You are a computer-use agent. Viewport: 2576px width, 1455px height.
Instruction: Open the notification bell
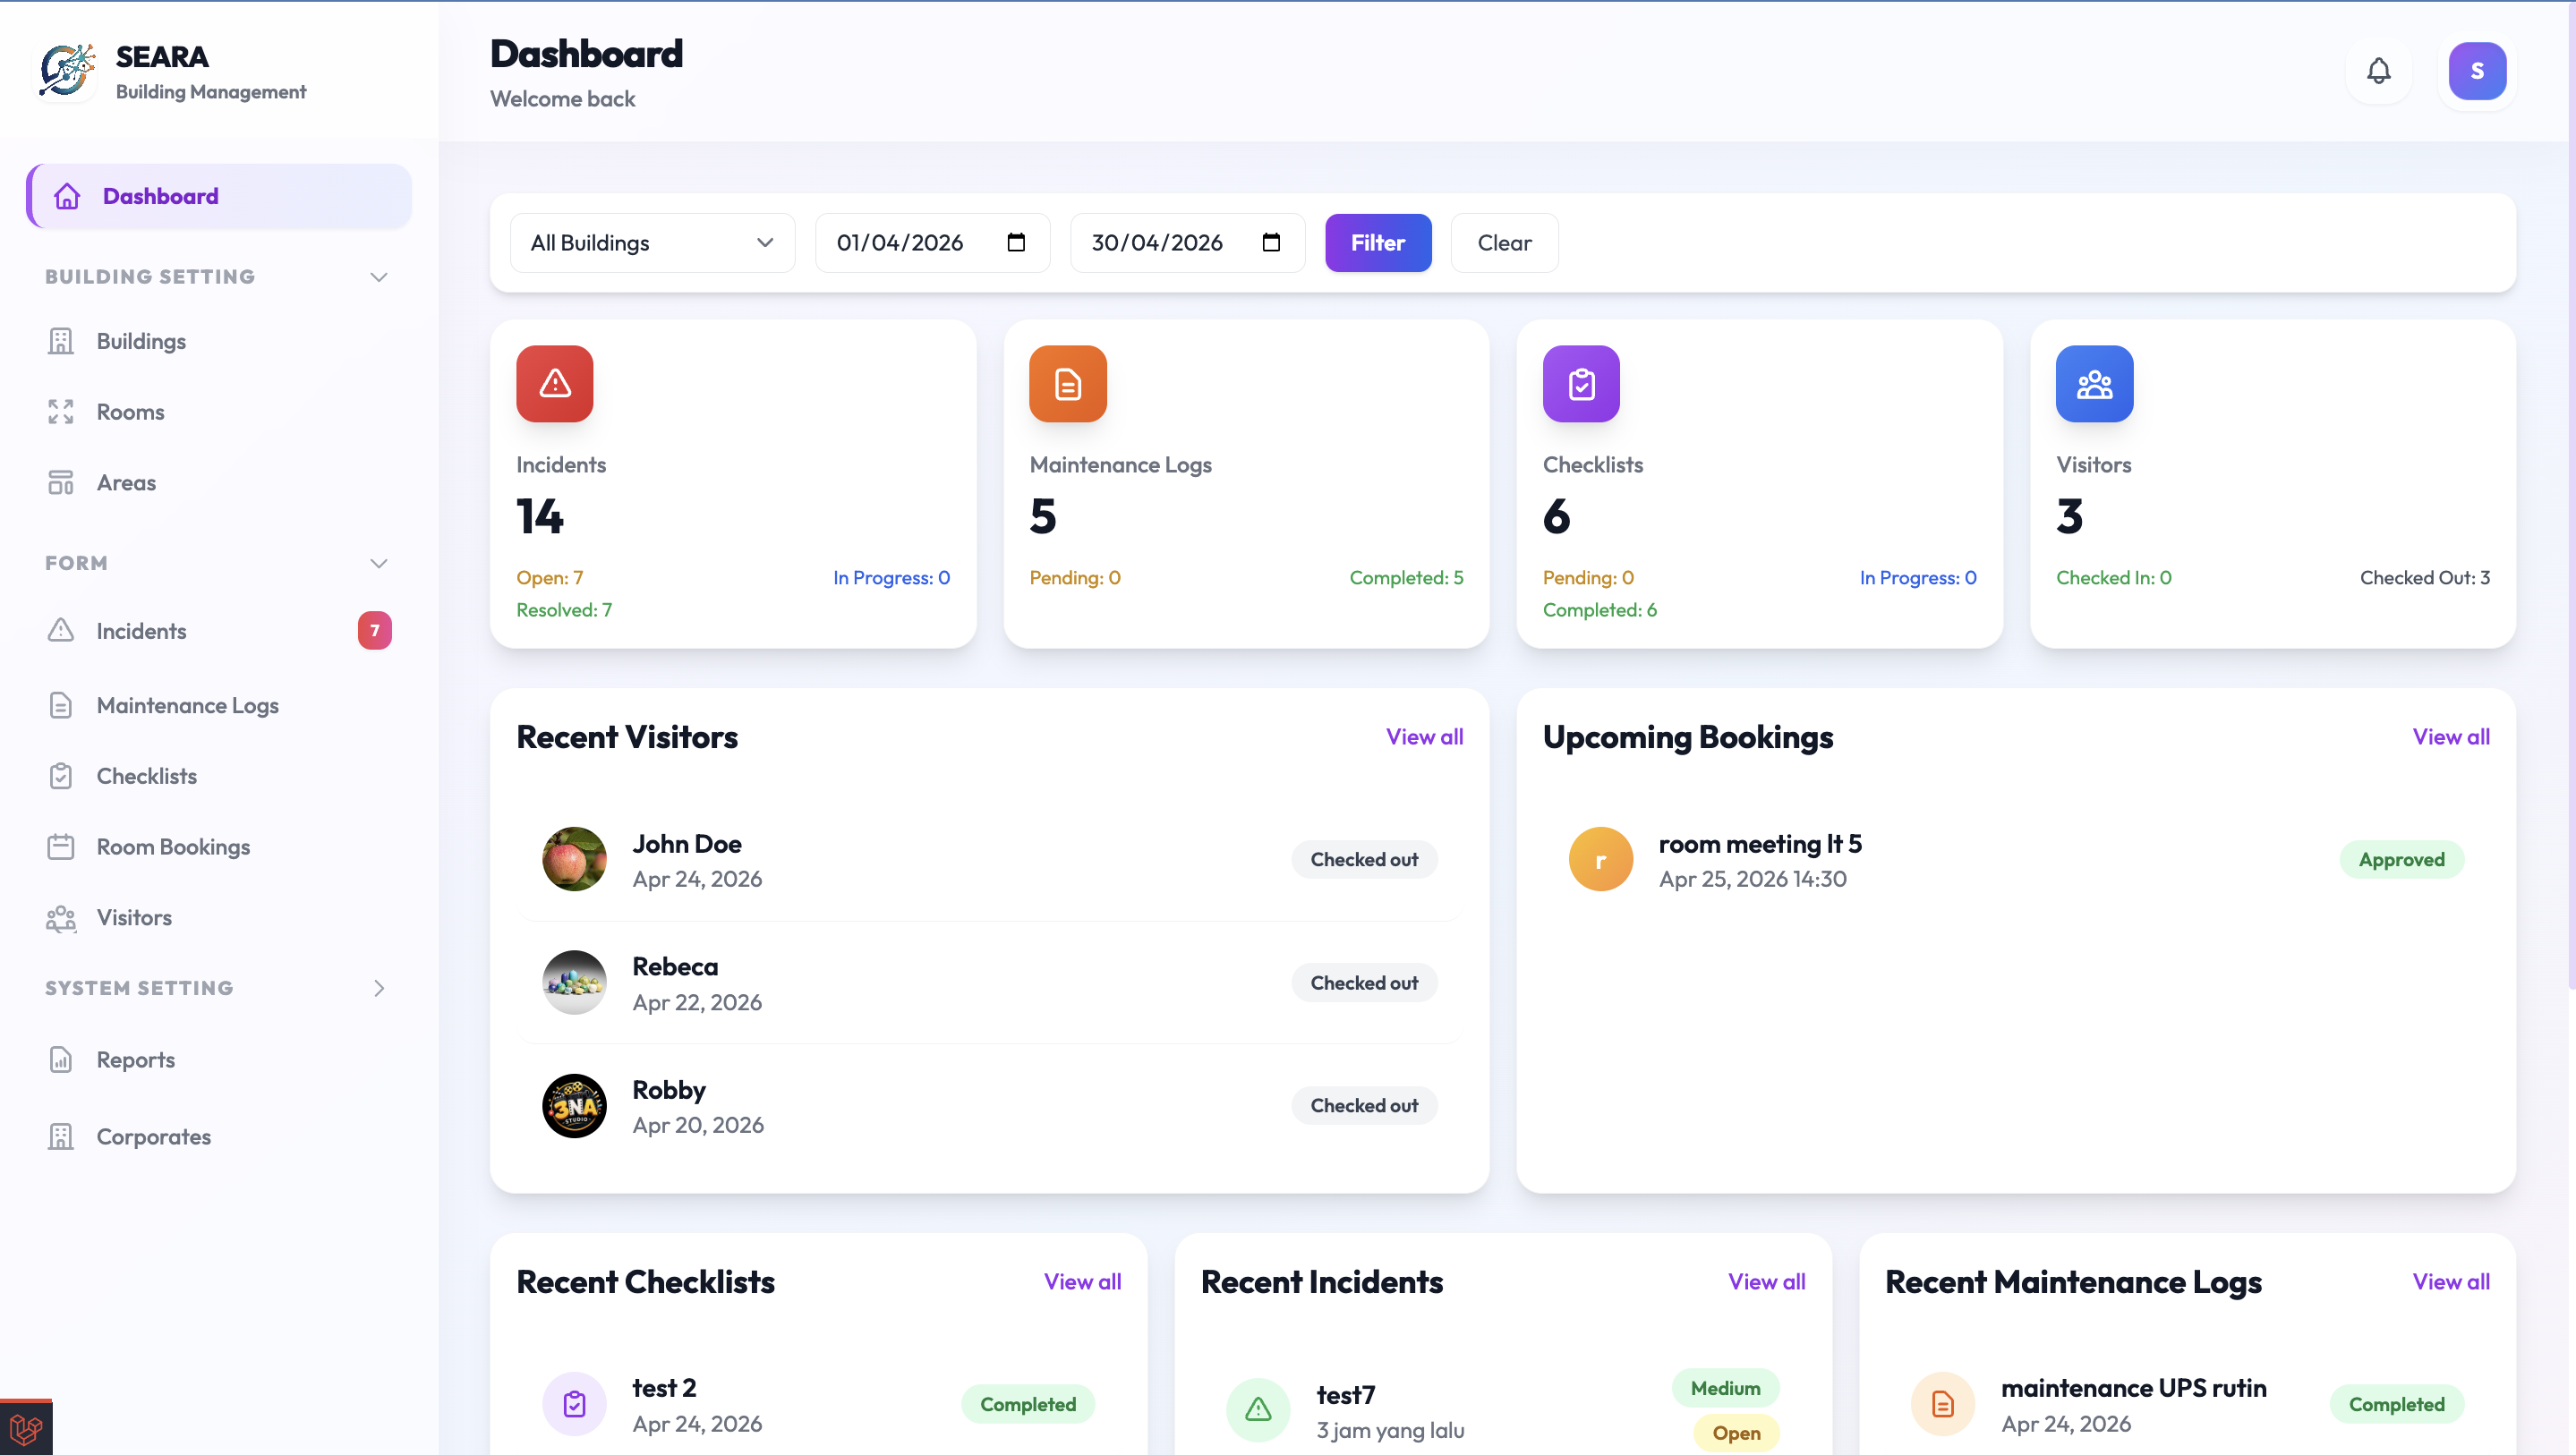(x=2379, y=71)
